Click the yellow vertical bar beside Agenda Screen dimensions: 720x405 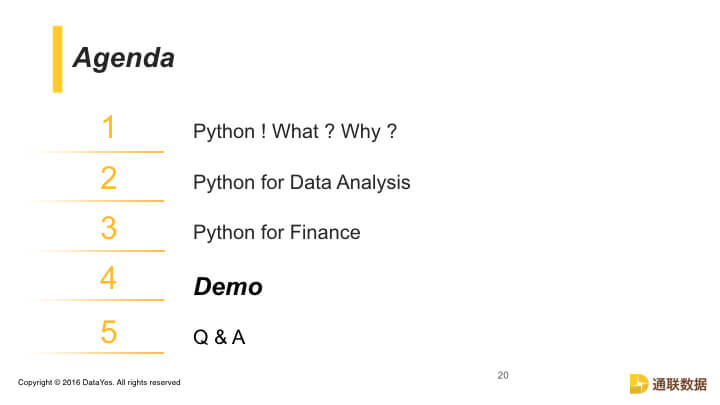pos(57,59)
